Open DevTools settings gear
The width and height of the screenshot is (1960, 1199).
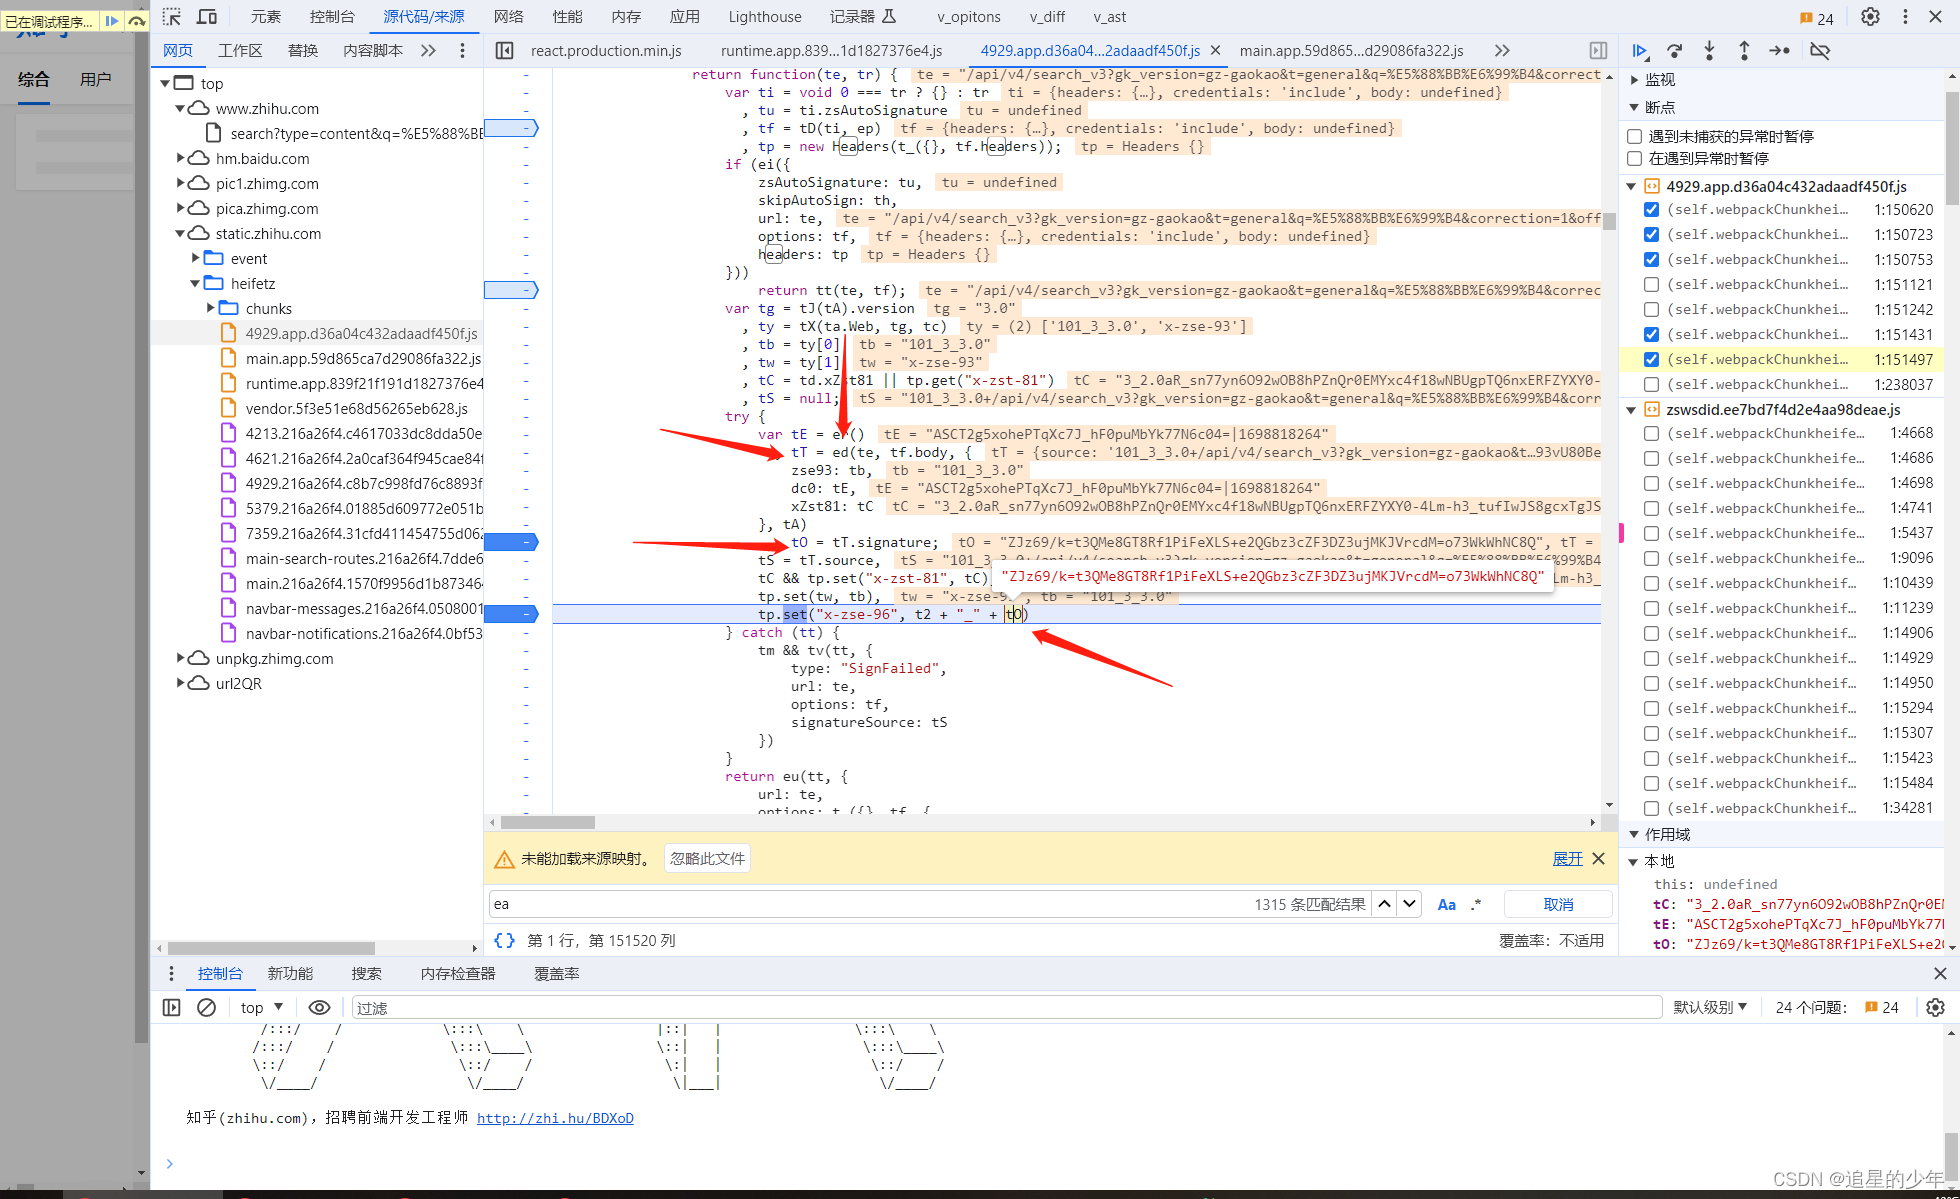1870,17
